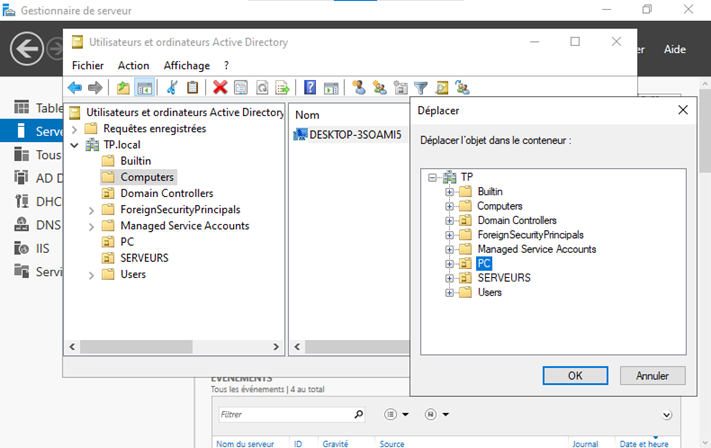Image resolution: width=711 pixels, height=448 pixels.
Task: Expand SERVEURS in the Déplacer tree
Action: click(449, 278)
